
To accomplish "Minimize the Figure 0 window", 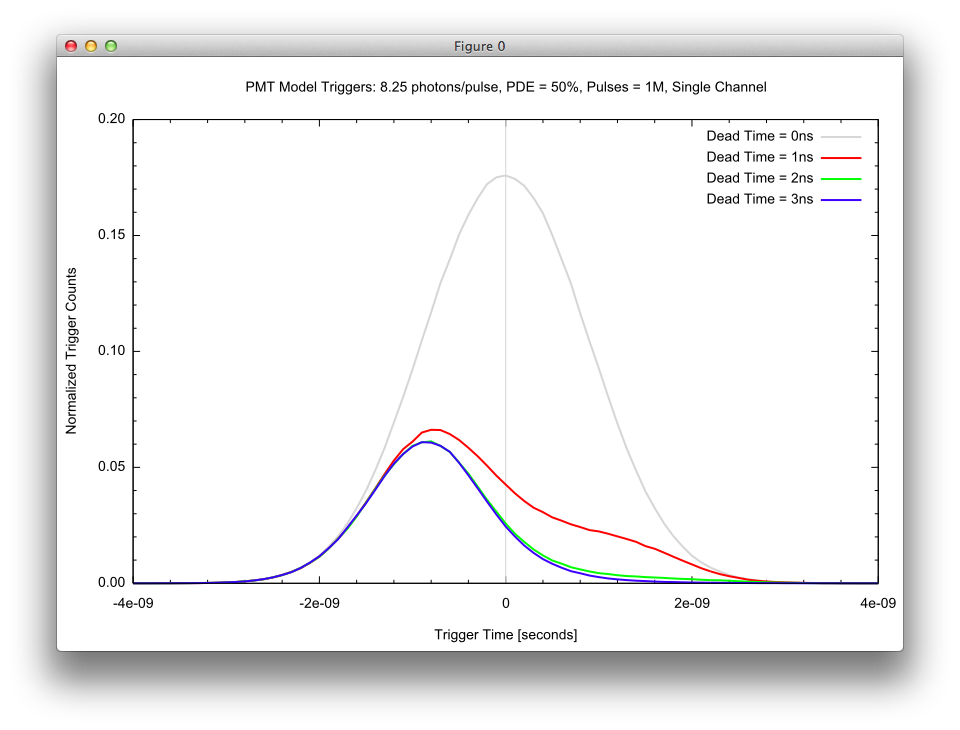I will pos(91,46).
